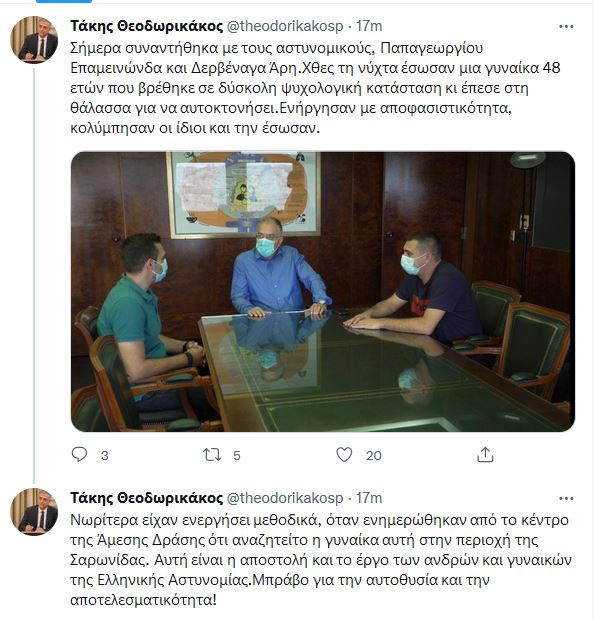Open the @theodorikakosp handle in second tweet
The width and height of the screenshot is (595, 619).
click(285, 498)
